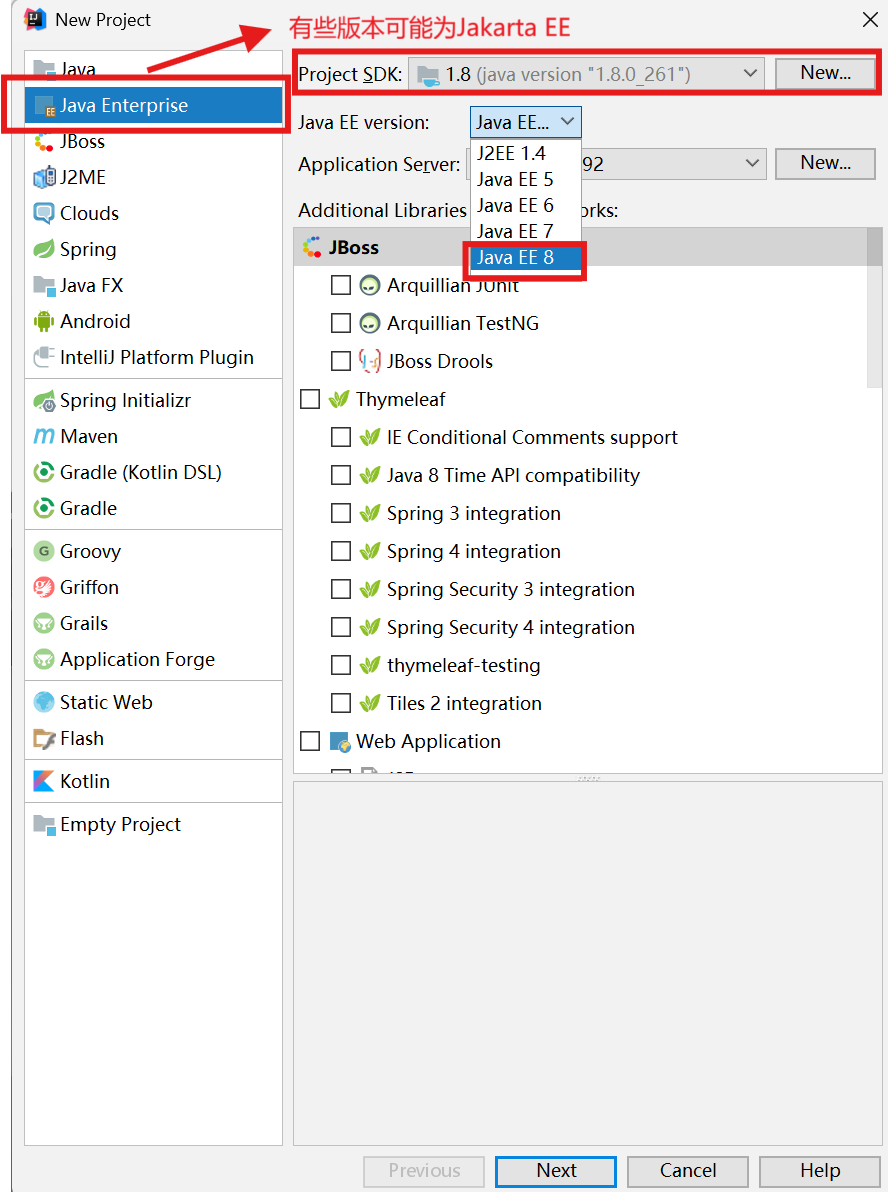Tick Spring Security 4 integration
The image size is (888, 1192).
341,627
